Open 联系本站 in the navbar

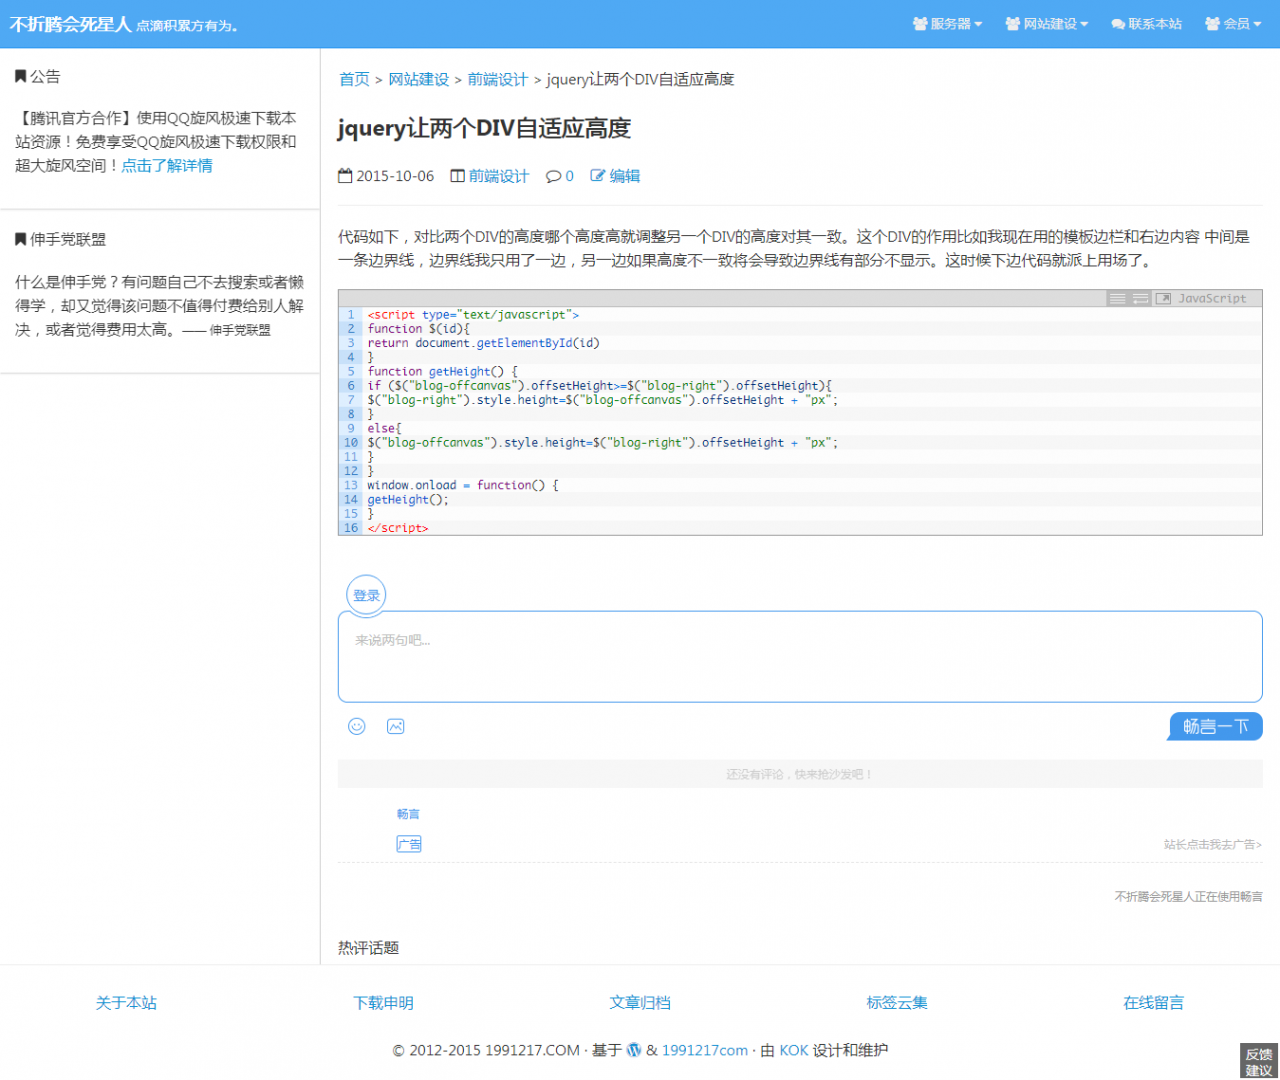tap(1146, 24)
